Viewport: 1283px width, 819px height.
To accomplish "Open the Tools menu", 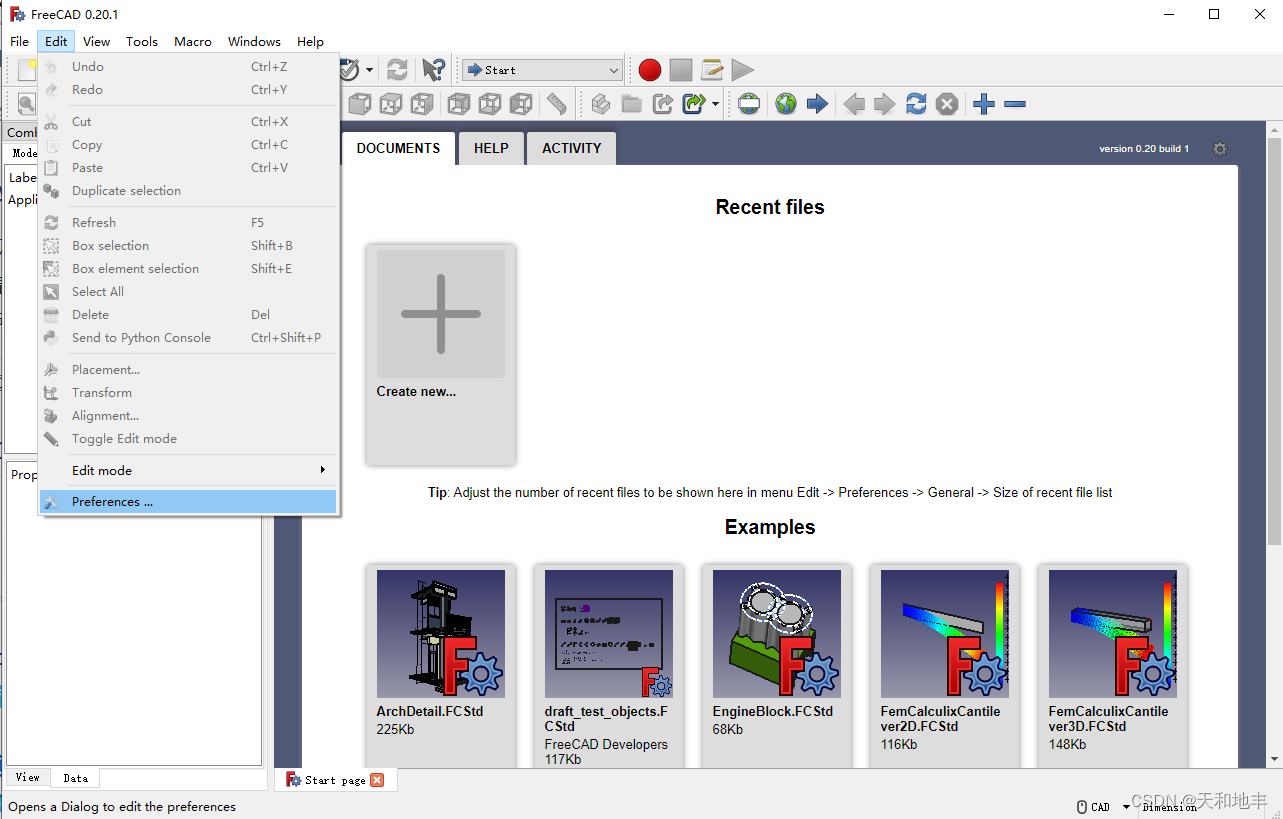I will click(x=142, y=41).
